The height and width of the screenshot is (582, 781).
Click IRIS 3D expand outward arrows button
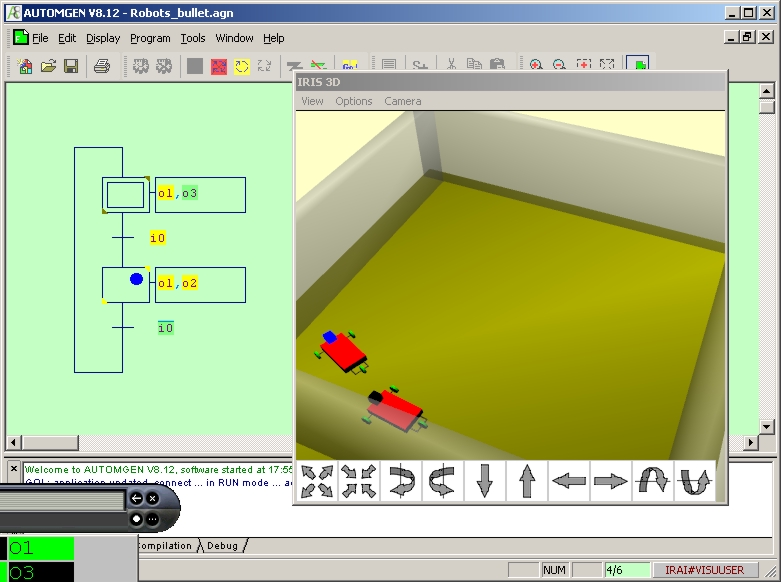click(317, 481)
